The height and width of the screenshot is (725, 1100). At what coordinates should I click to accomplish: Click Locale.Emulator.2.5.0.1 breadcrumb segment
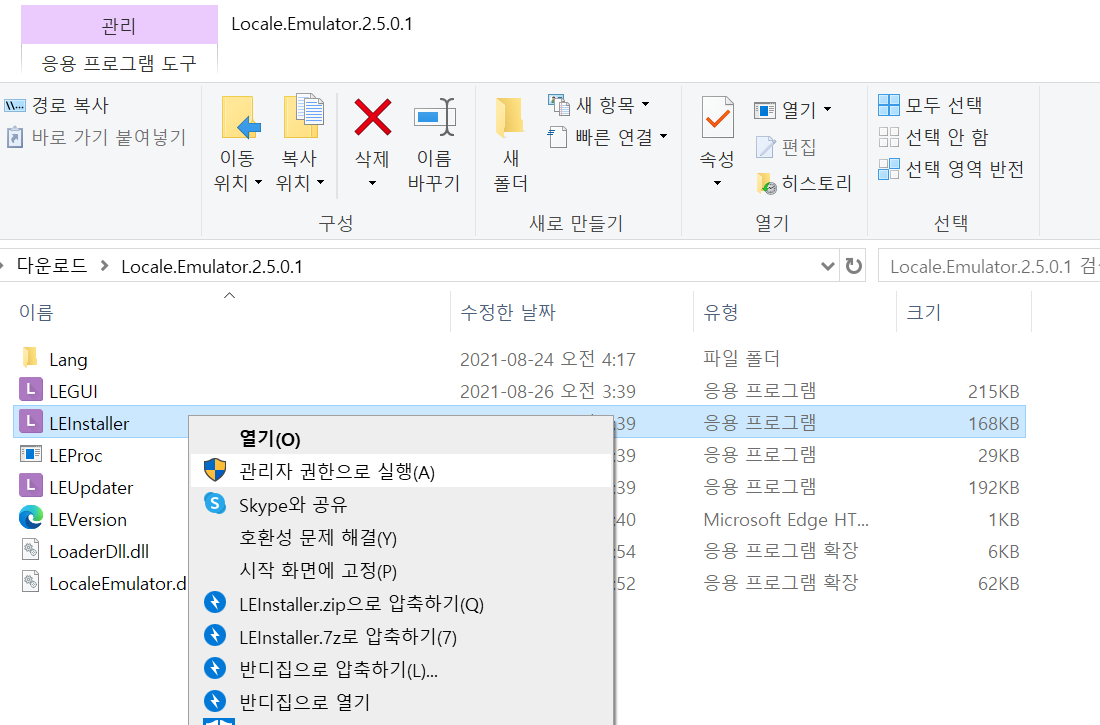[x=212, y=267]
